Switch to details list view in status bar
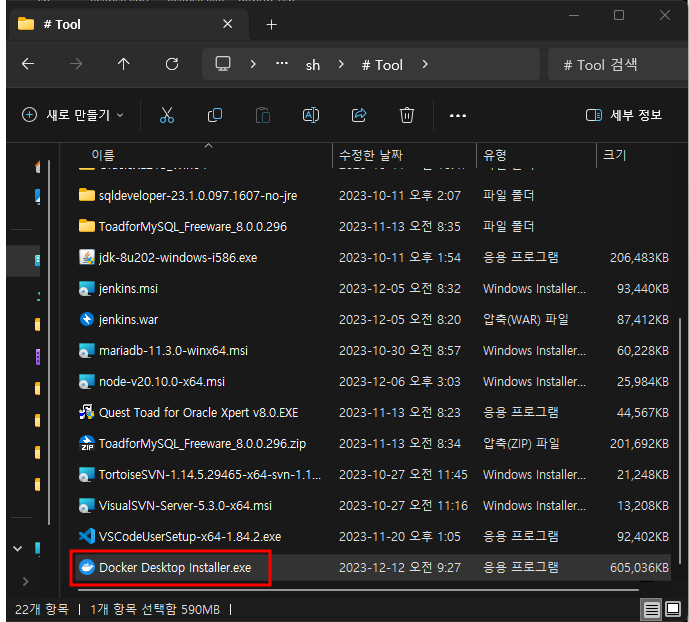The height and width of the screenshot is (622, 689). (651, 609)
